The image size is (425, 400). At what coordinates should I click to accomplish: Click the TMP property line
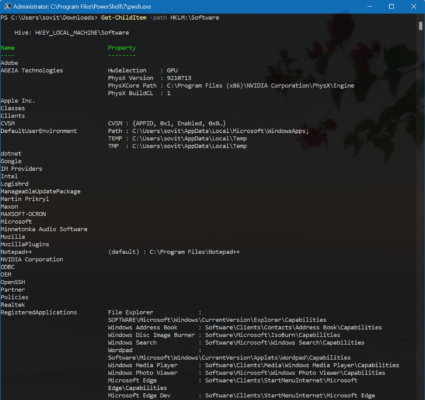177,146
